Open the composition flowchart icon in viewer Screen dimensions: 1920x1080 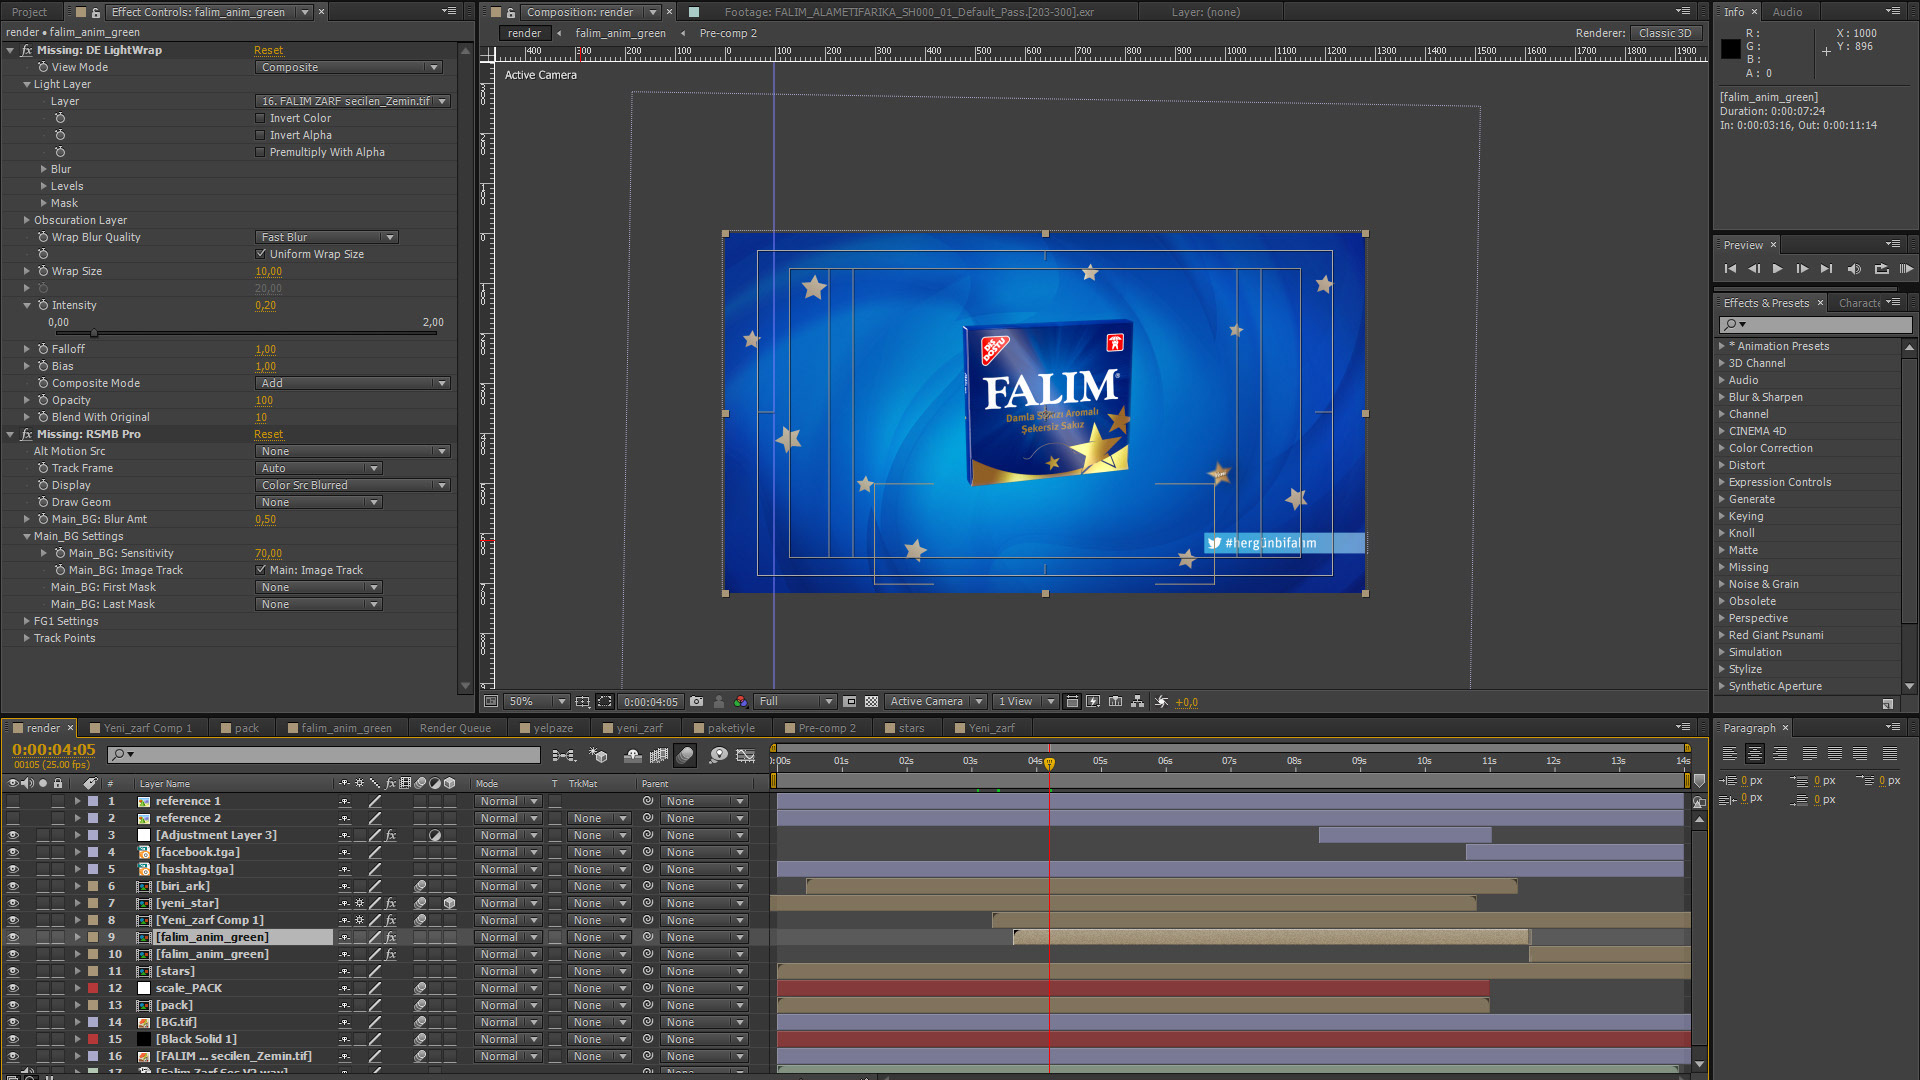pyautogui.click(x=1137, y=702)
